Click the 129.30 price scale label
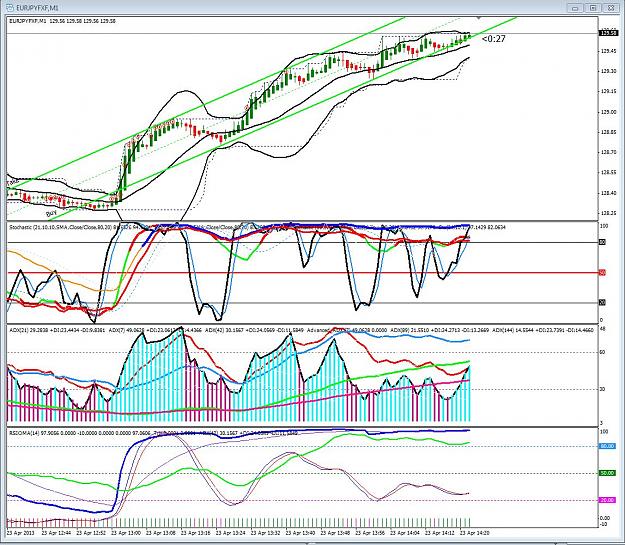Screen dimensions: 625x545 pos(608,71)
